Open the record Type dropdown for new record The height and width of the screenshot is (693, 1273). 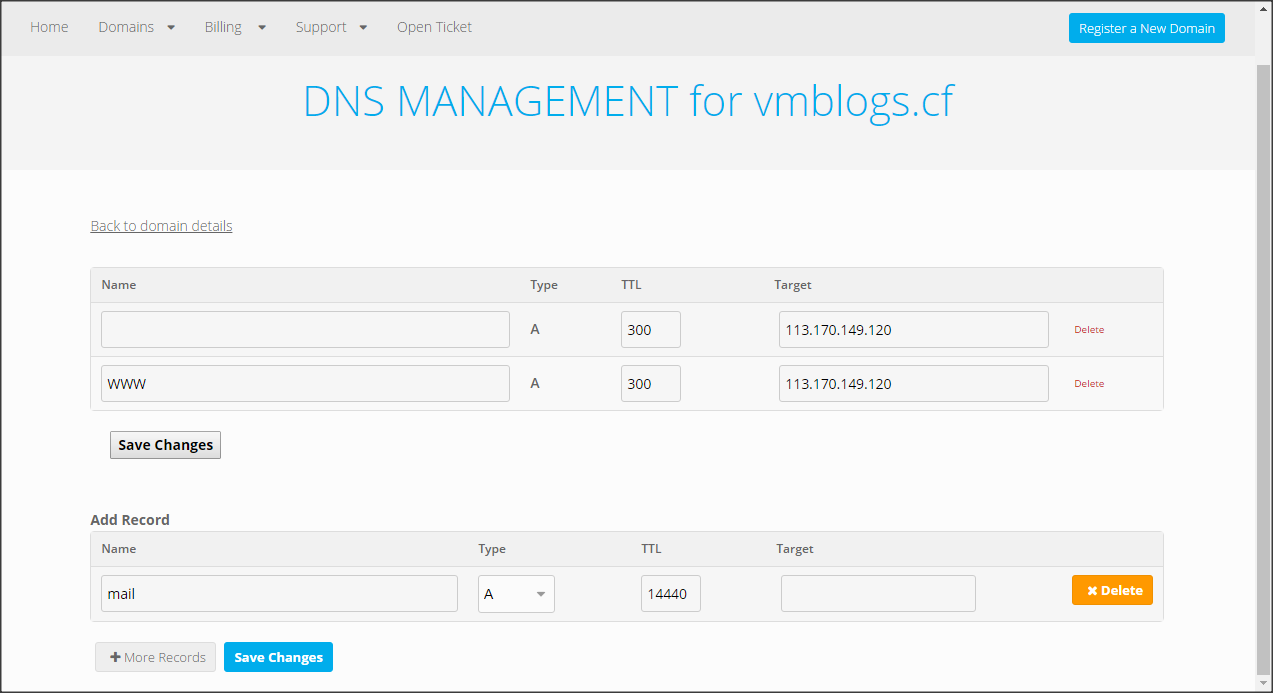coord(516,594)
